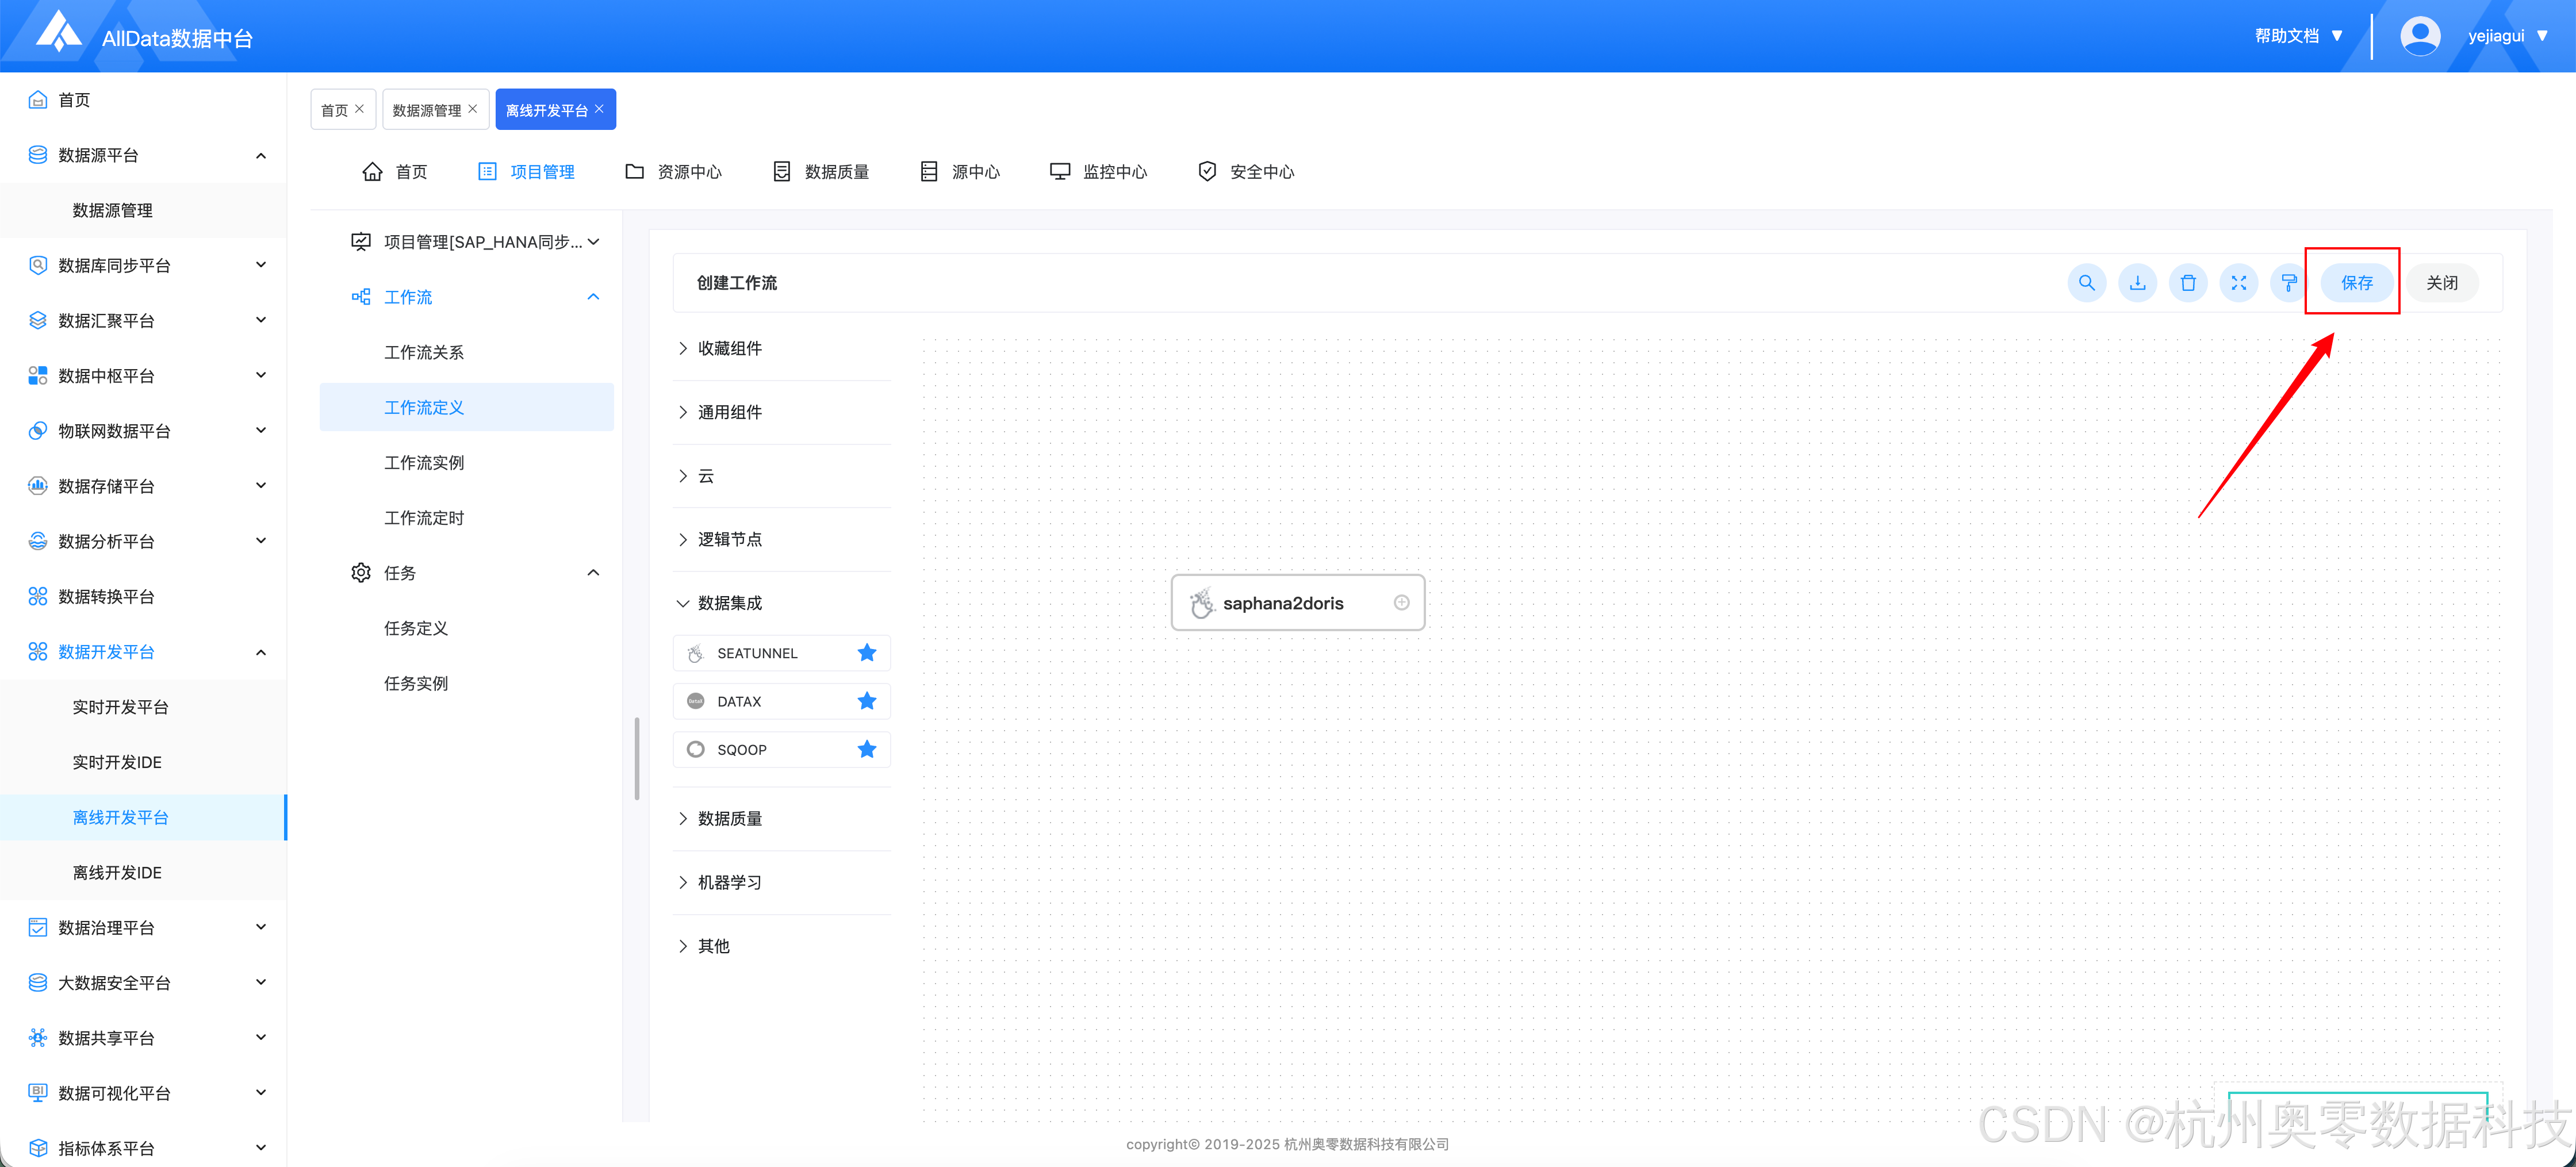Collapse the 数据集成 component group

[x=729, y=603]
